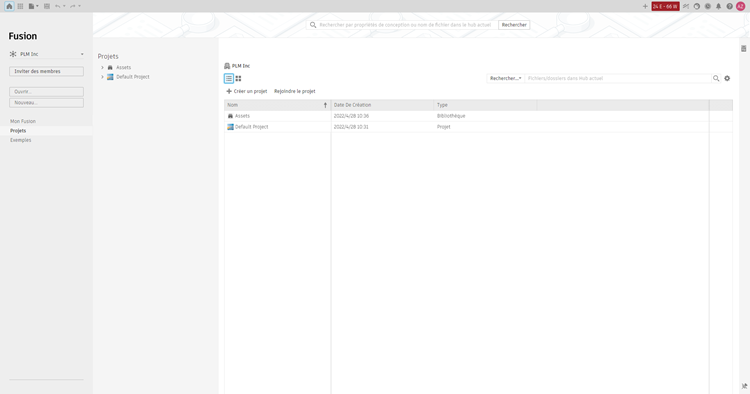Switch to grid view
750x394 pixels.
238,78
